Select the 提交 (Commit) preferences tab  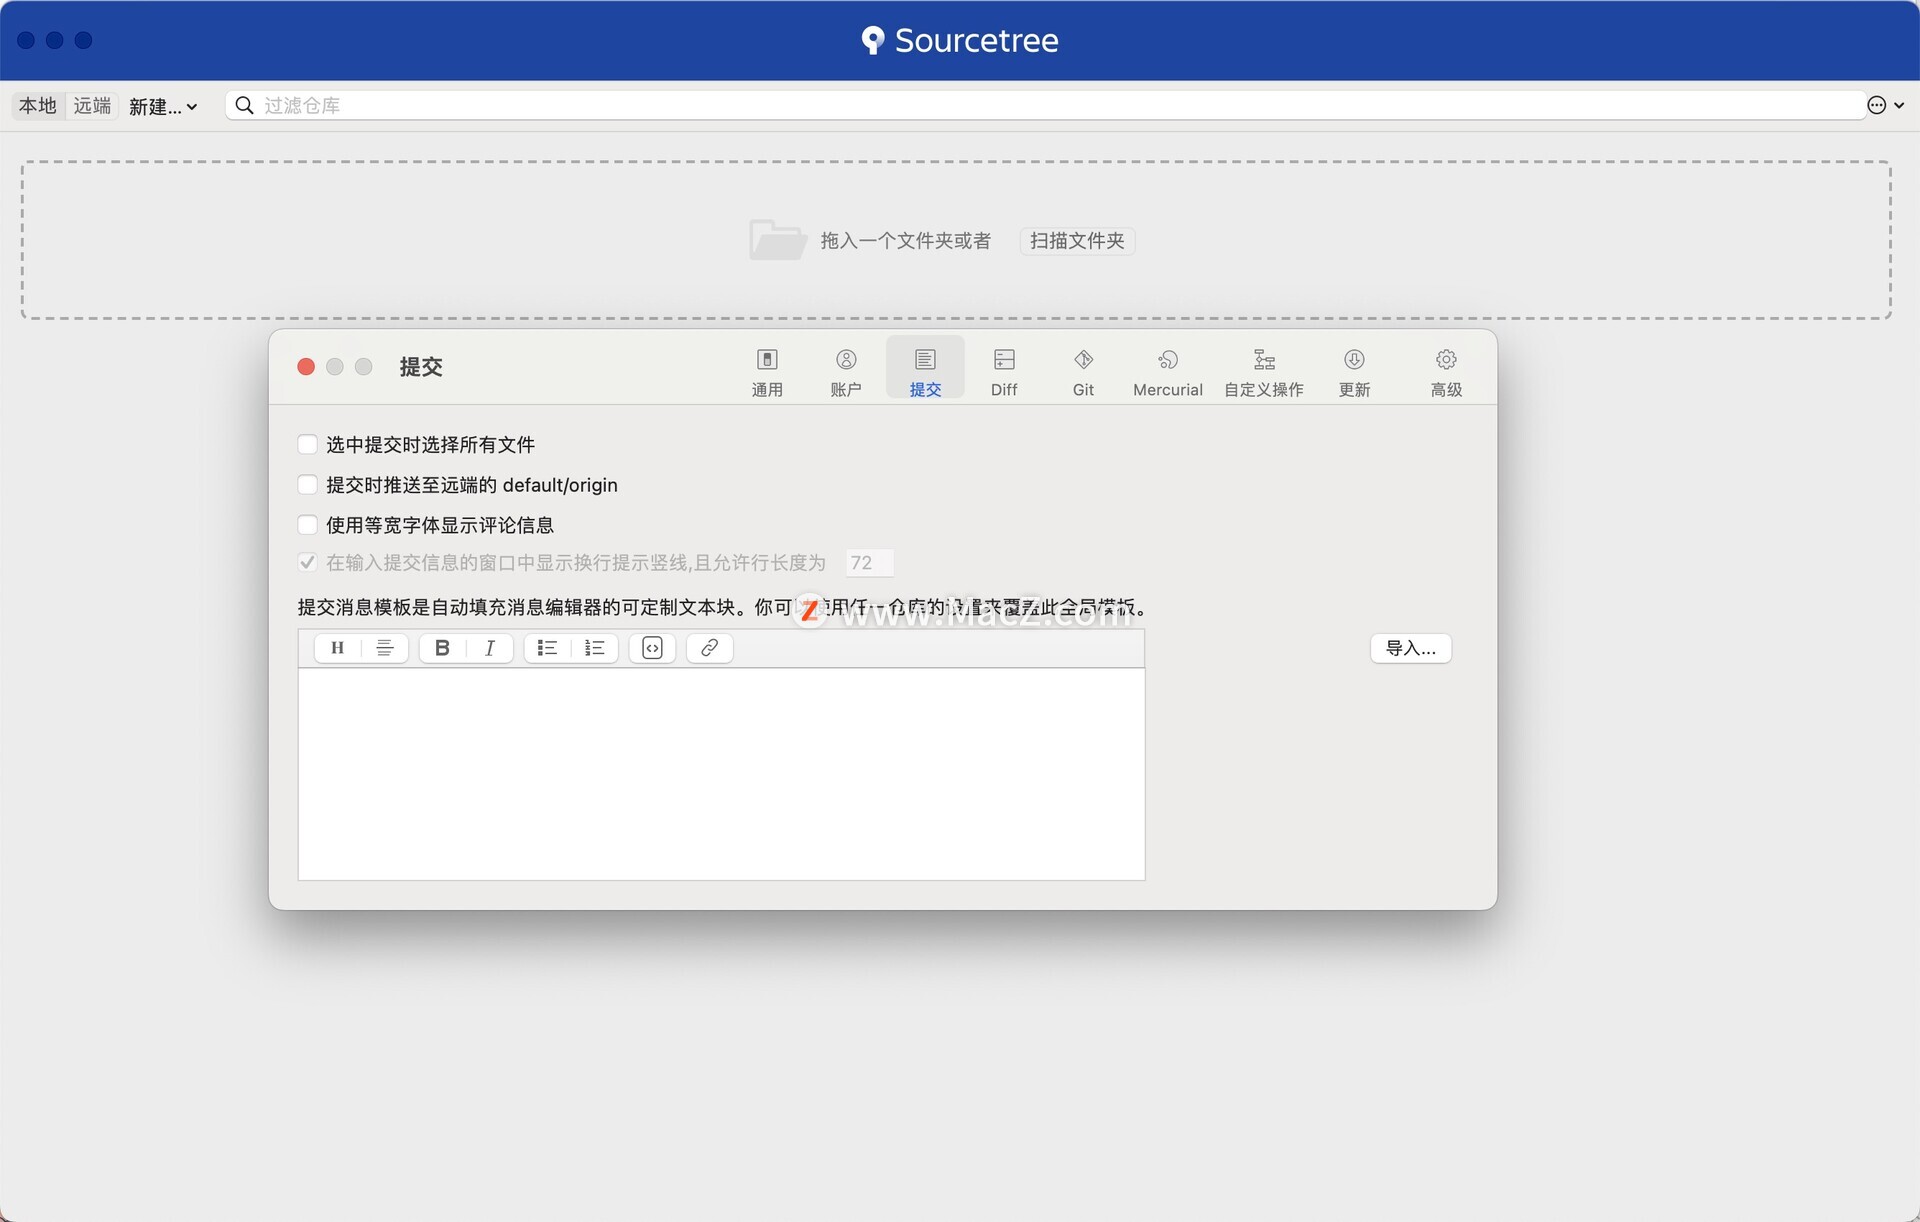click(x=925, y=369)
